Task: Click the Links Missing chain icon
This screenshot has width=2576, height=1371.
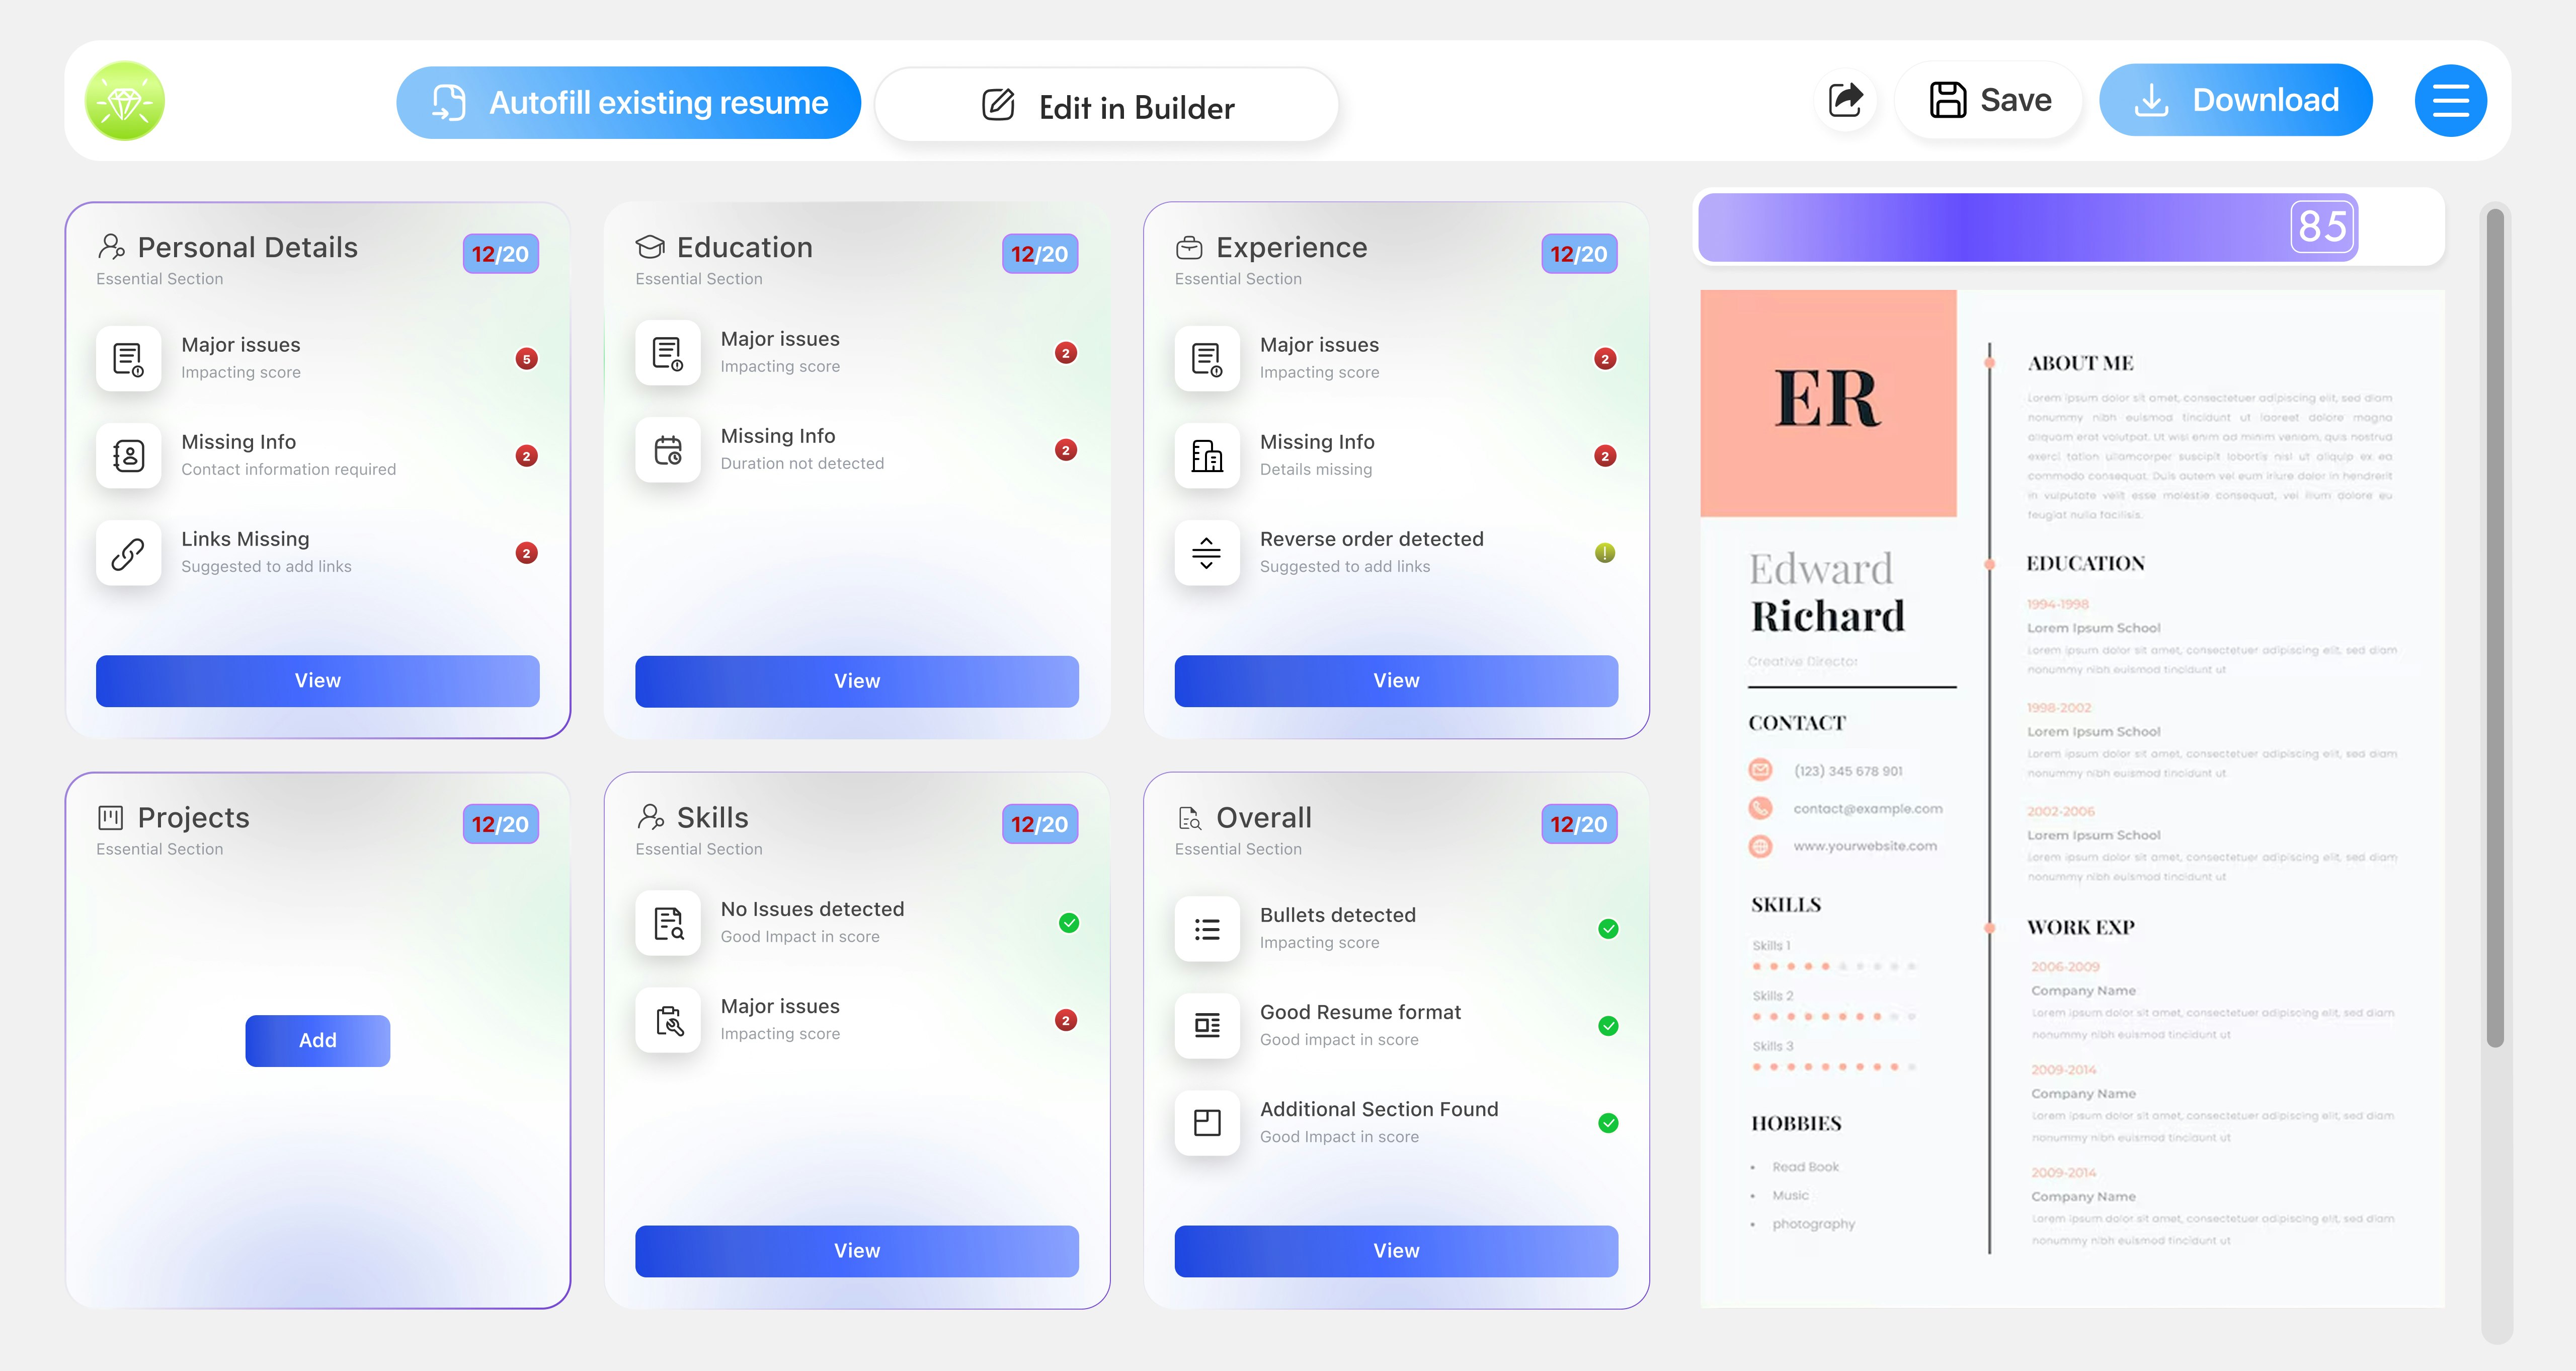Action: [x=128, y=552]
